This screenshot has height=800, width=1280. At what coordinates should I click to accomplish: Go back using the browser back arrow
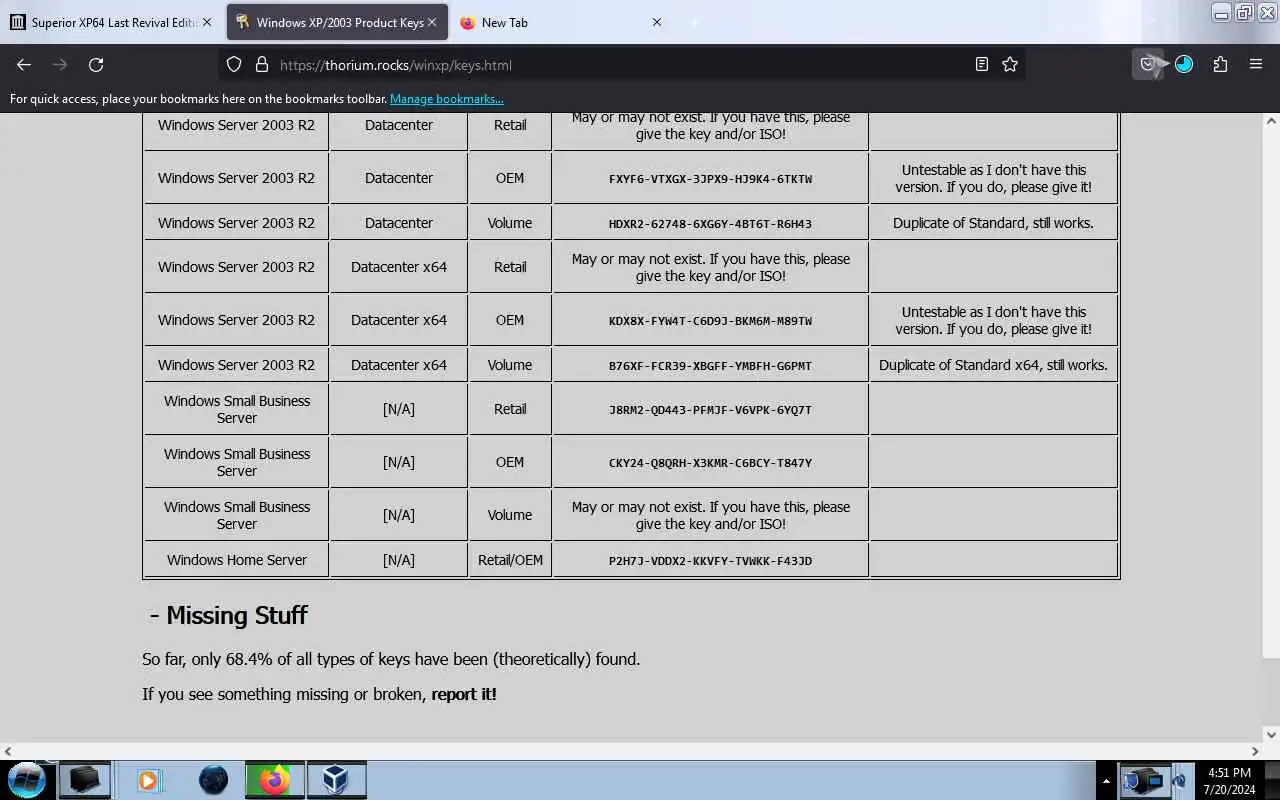click(24, 64)
